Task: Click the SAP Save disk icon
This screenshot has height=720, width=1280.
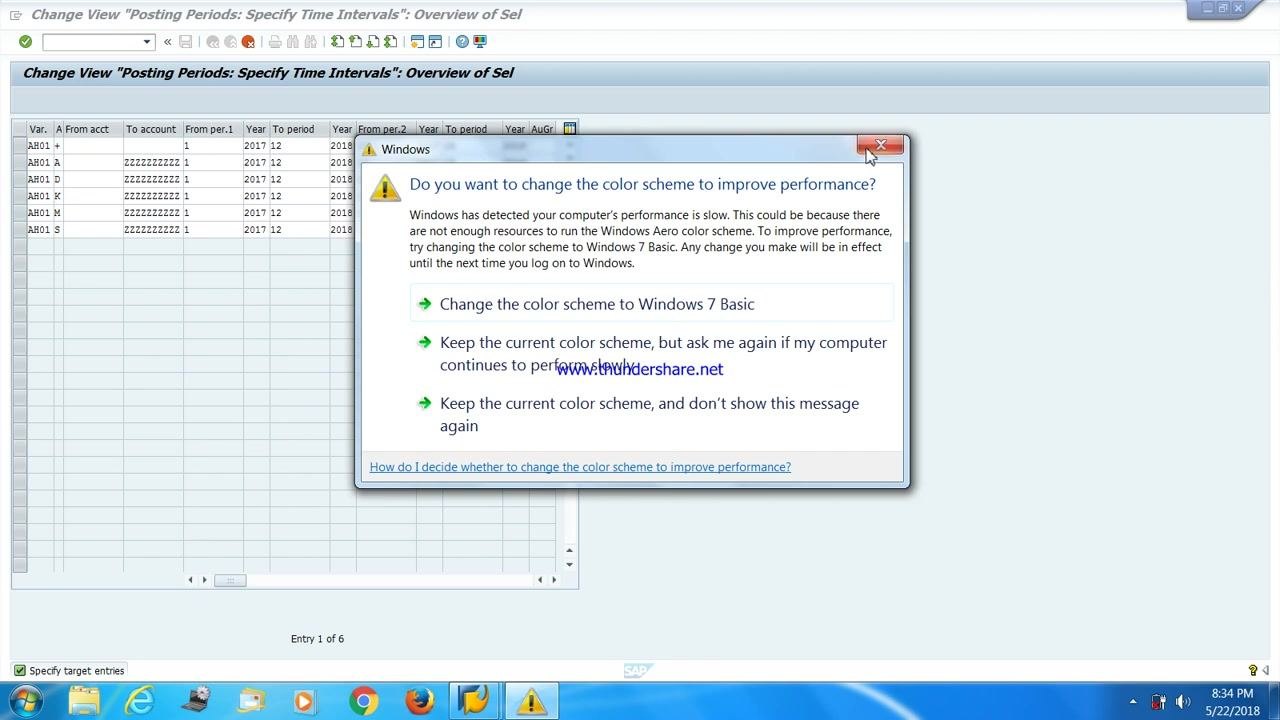Action: pyautogui.click(x=185, y=41)
